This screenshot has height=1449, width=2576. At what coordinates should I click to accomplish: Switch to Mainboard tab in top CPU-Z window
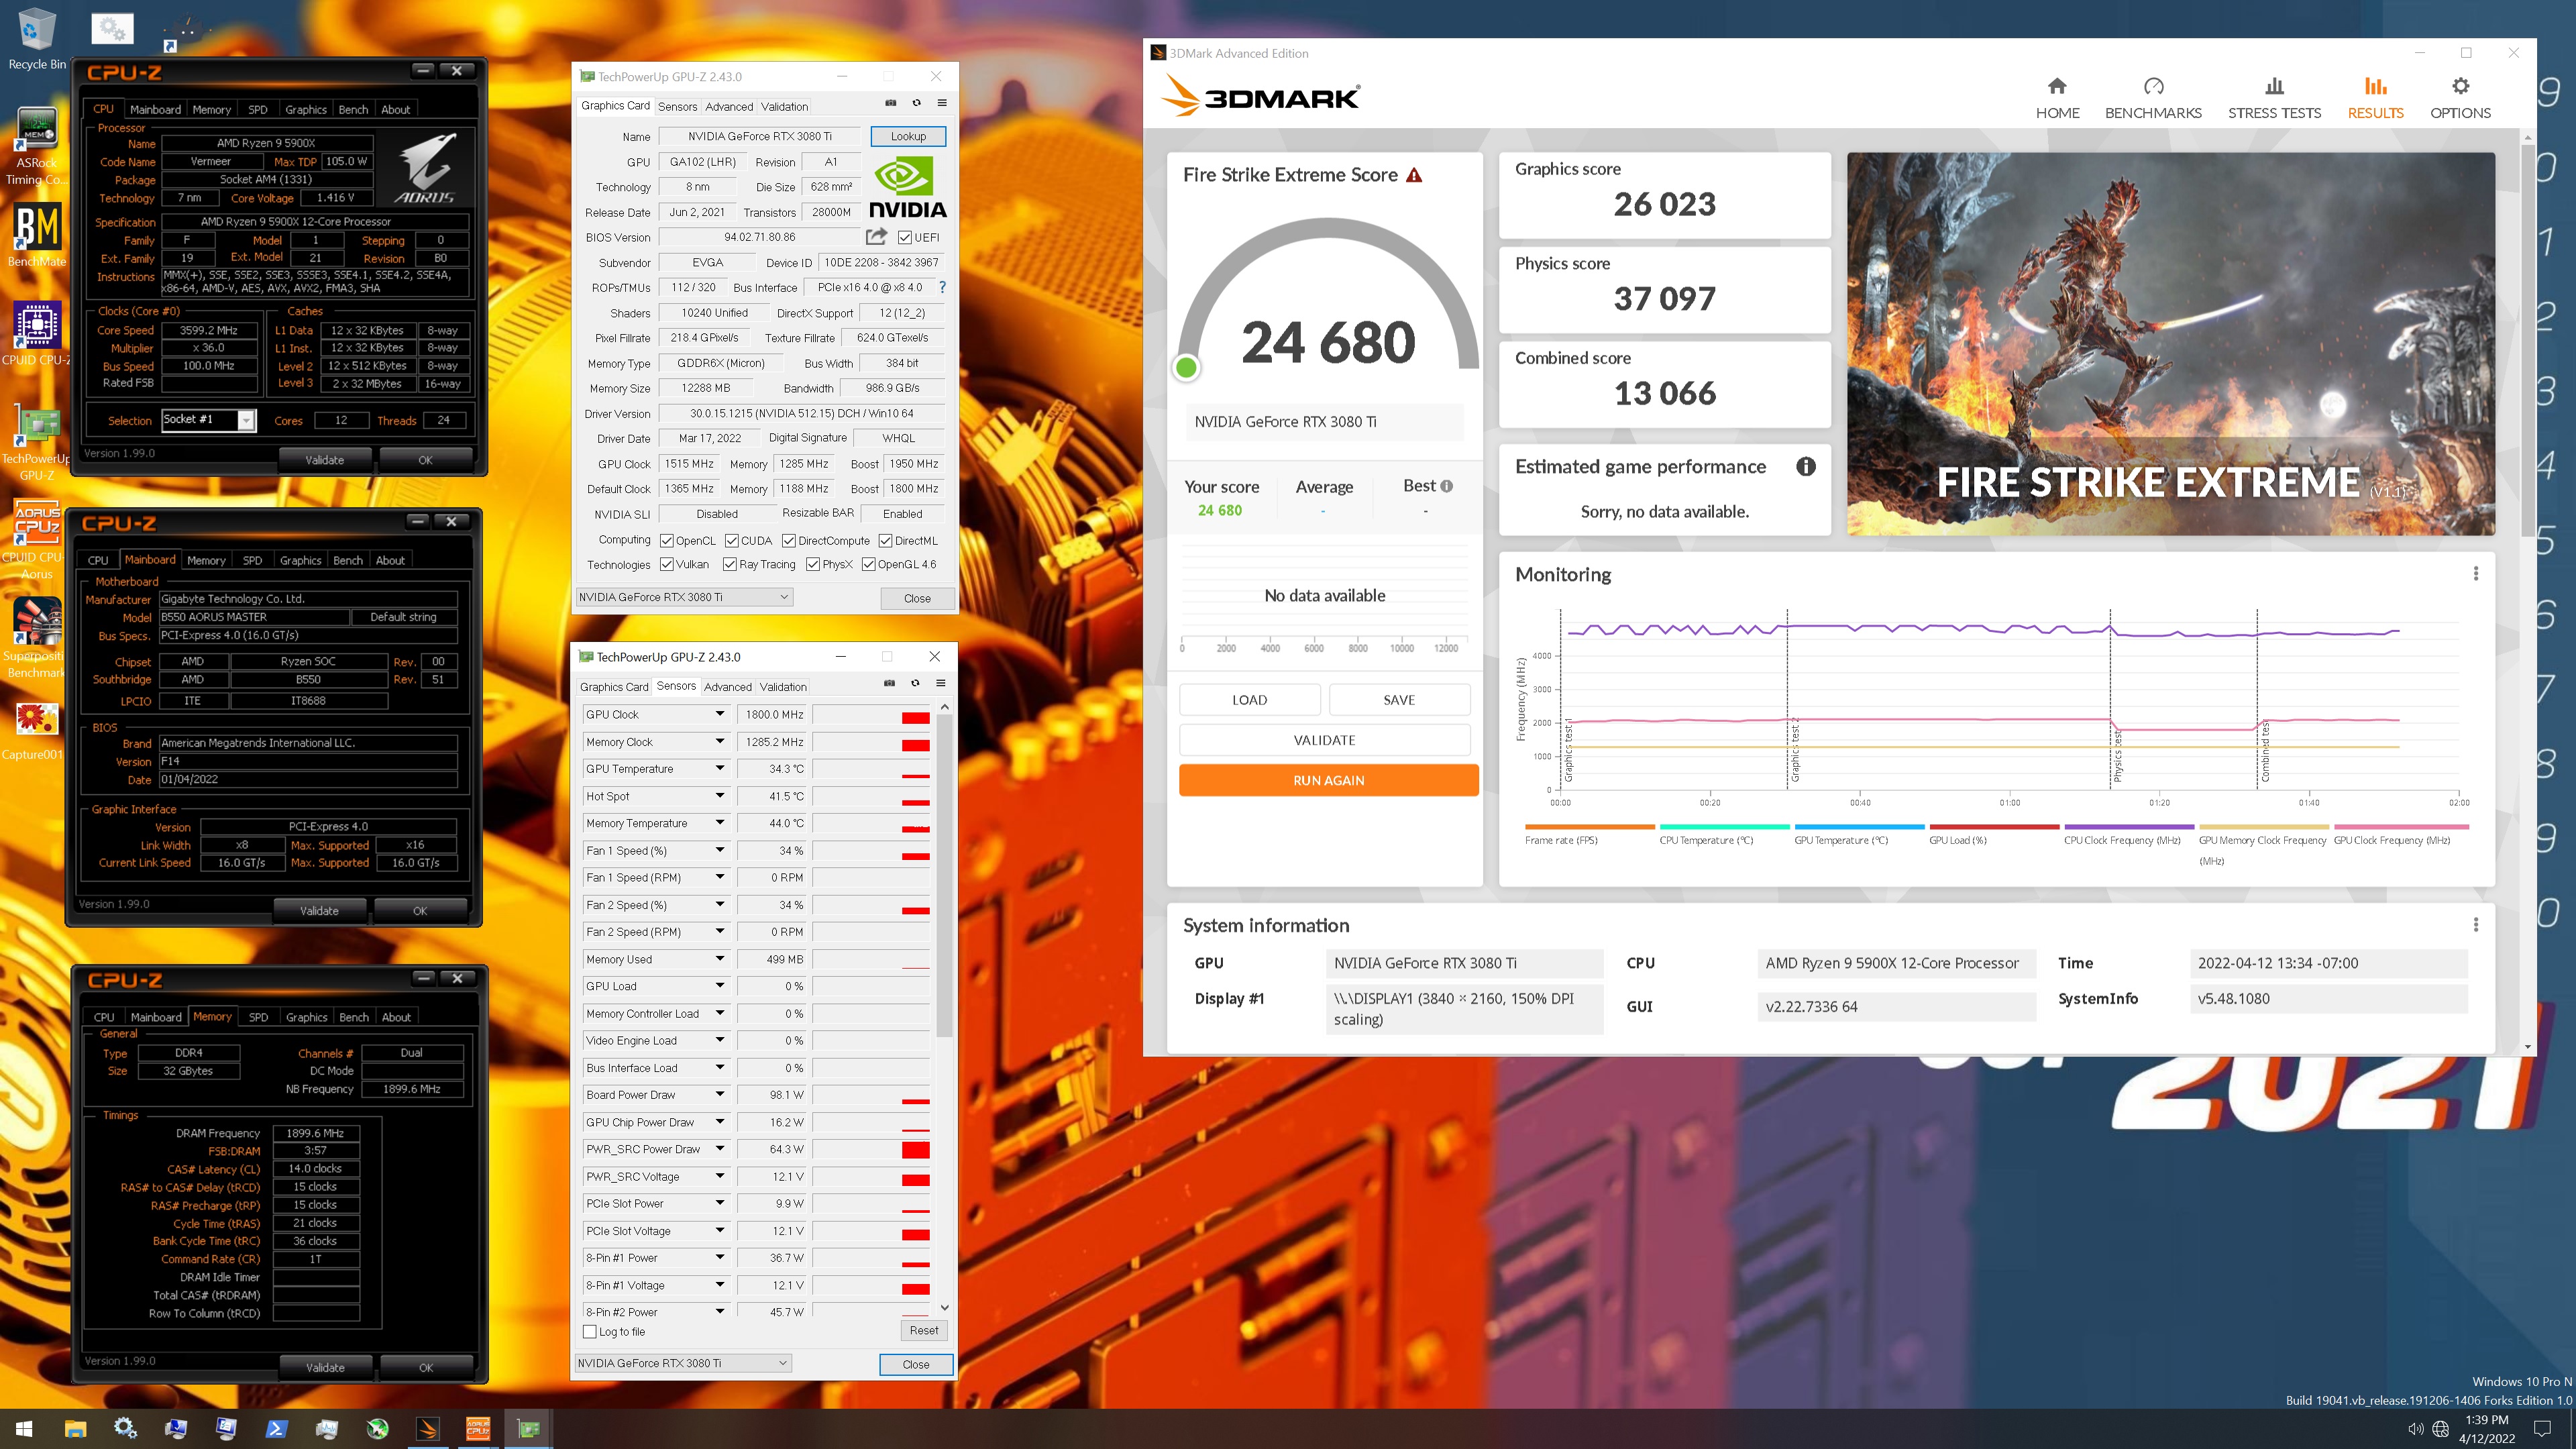155,110
